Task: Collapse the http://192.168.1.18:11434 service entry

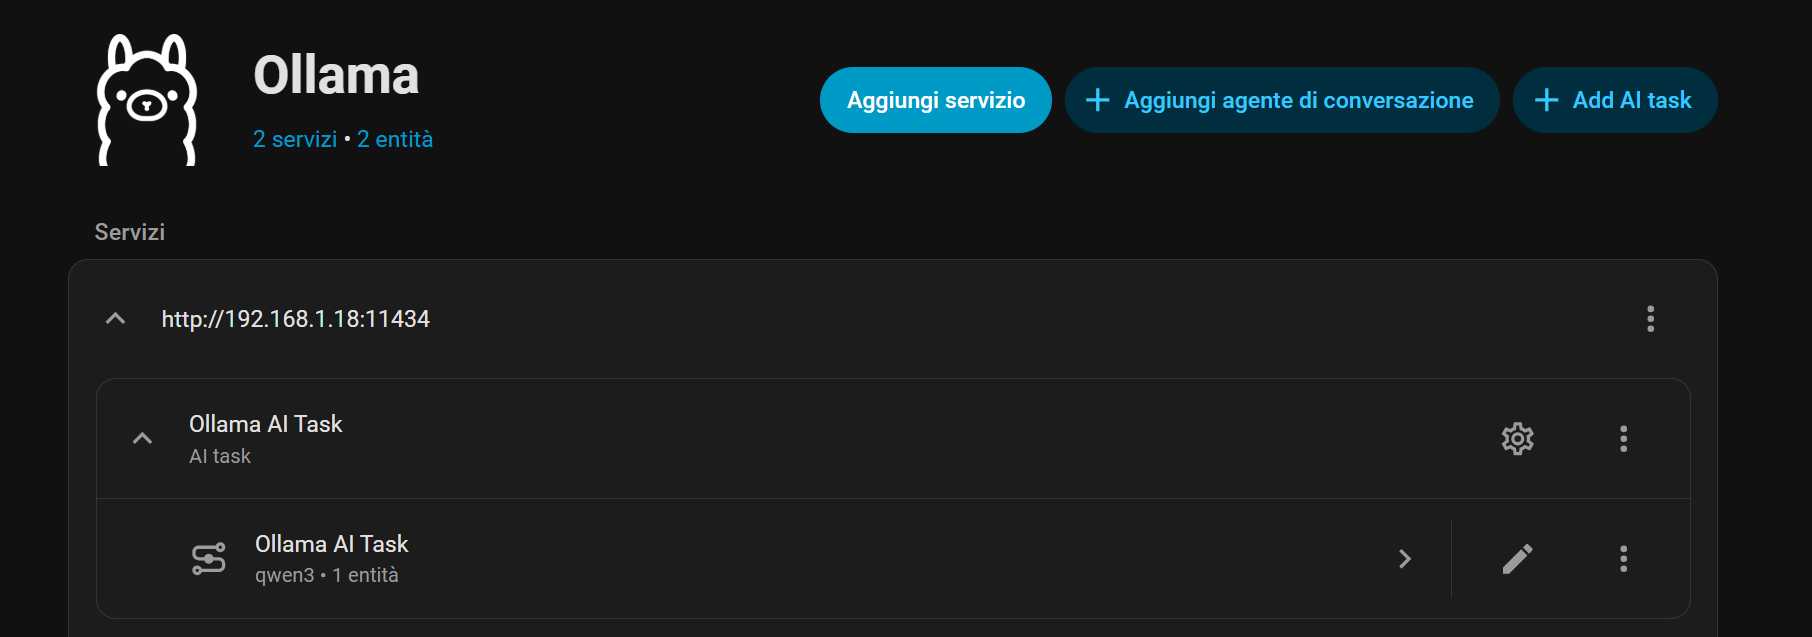Action: pos(115,319)
